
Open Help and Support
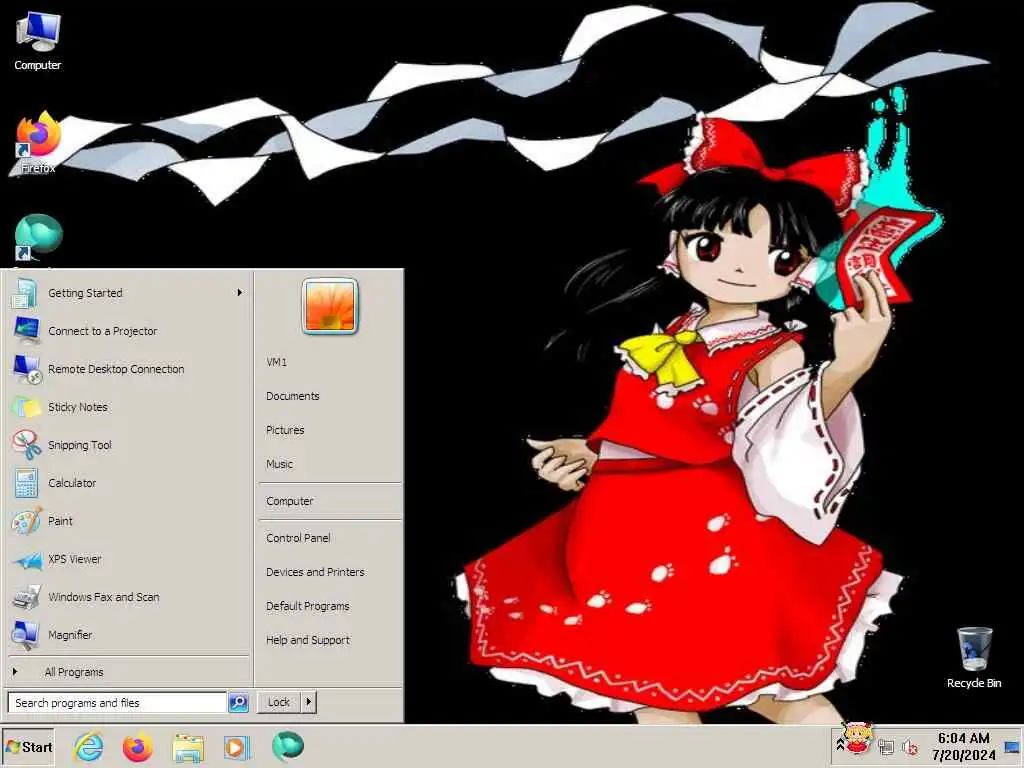point(308,640)
